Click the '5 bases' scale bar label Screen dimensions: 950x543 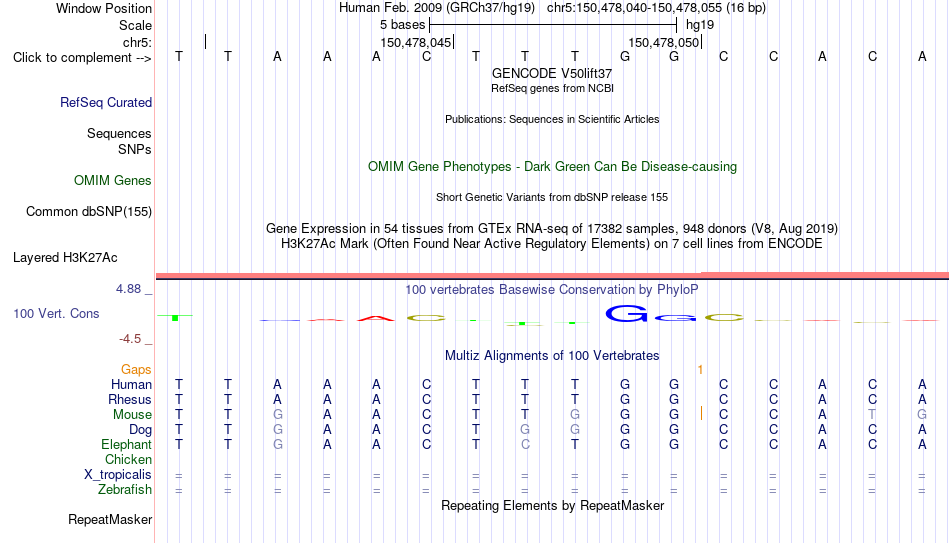402,25
